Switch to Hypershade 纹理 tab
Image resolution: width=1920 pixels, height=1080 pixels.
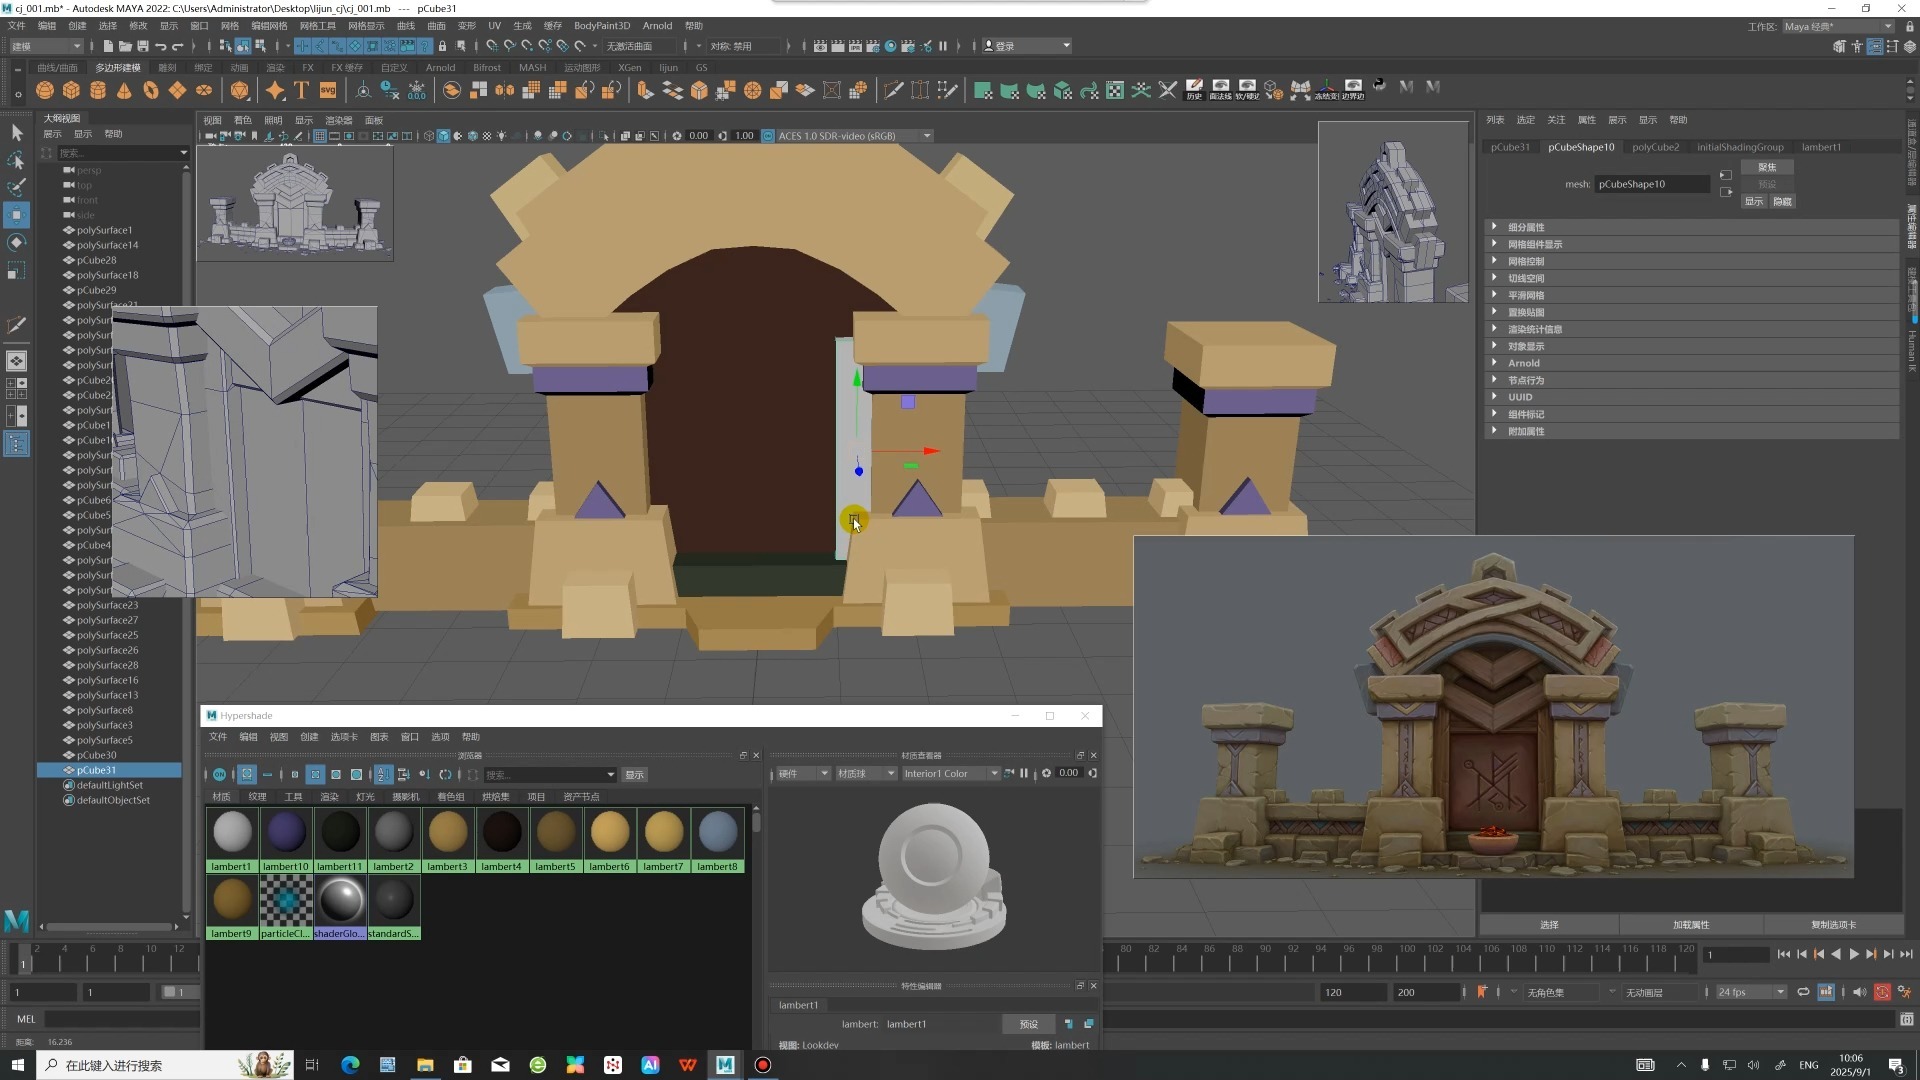(258, 797)
